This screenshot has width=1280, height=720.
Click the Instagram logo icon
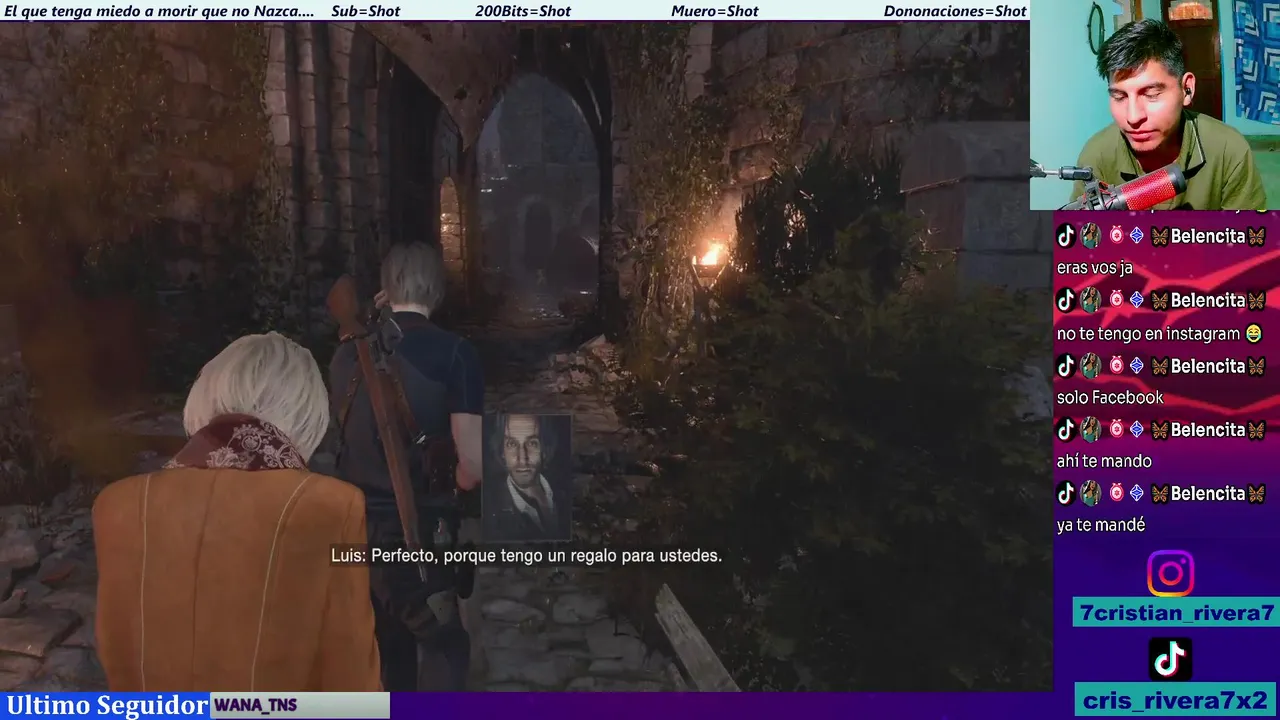click(x=1170, y=574)
